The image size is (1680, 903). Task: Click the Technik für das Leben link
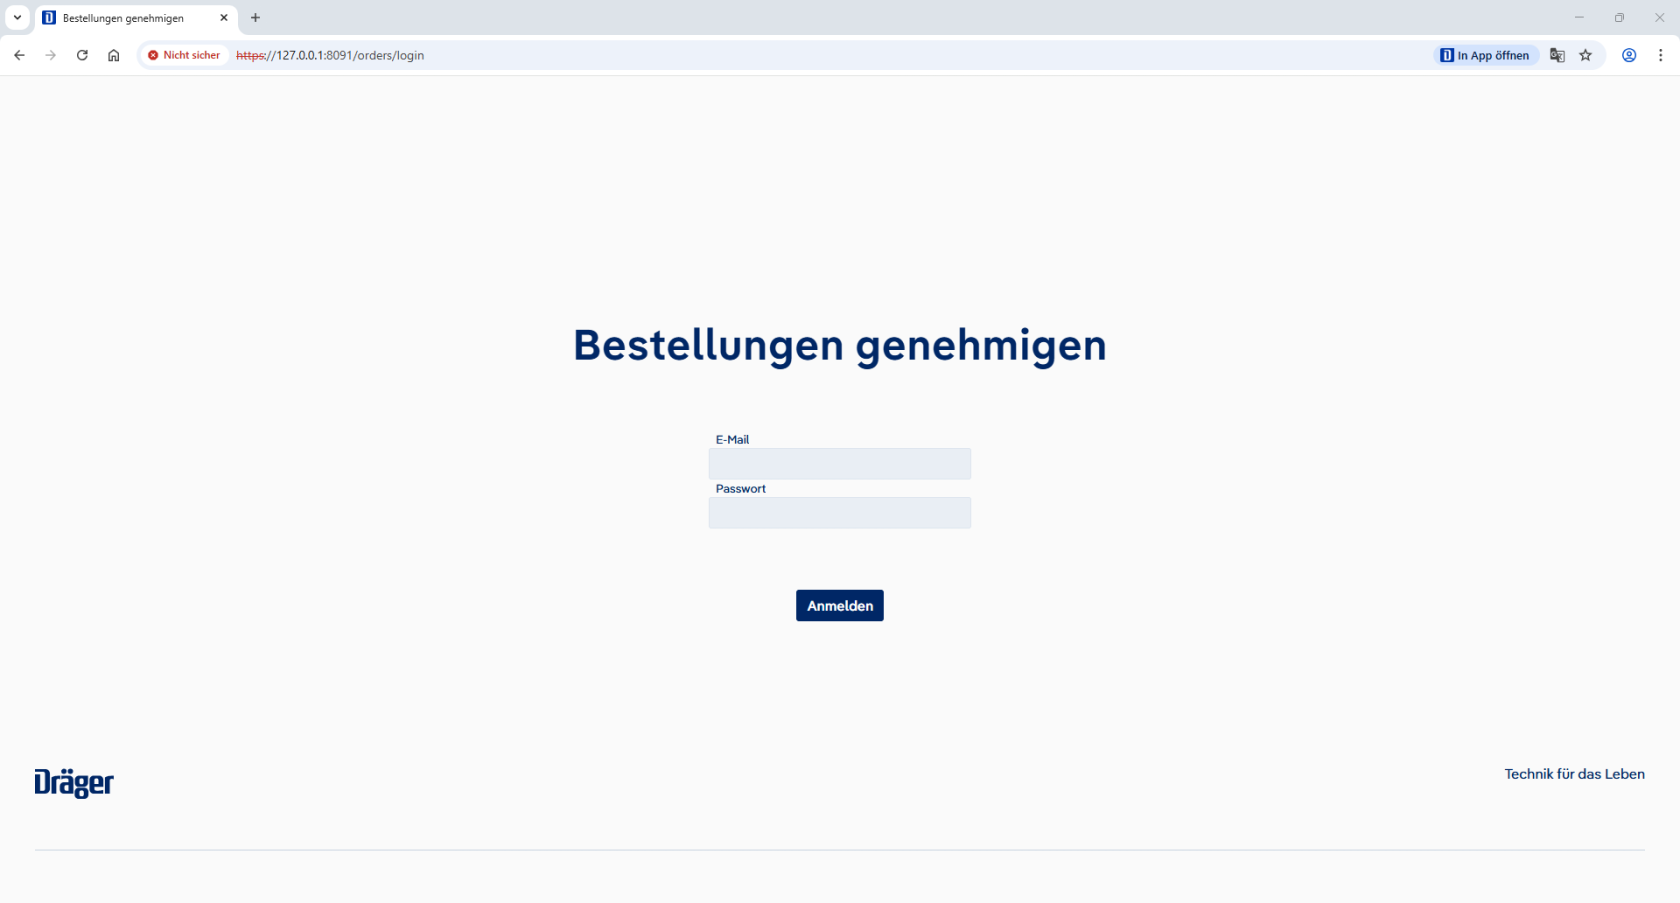click(1575, 773)
